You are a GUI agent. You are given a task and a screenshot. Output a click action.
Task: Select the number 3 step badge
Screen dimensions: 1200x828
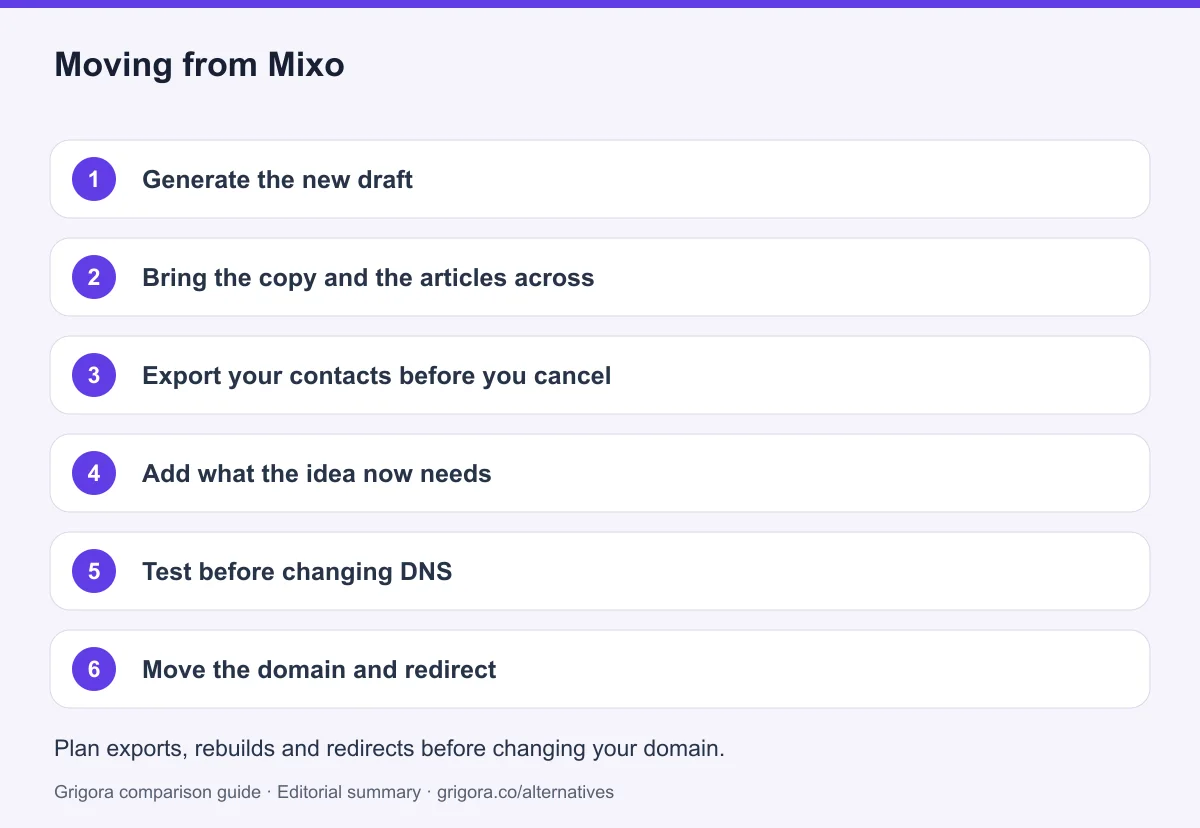[x=94, y=375]
